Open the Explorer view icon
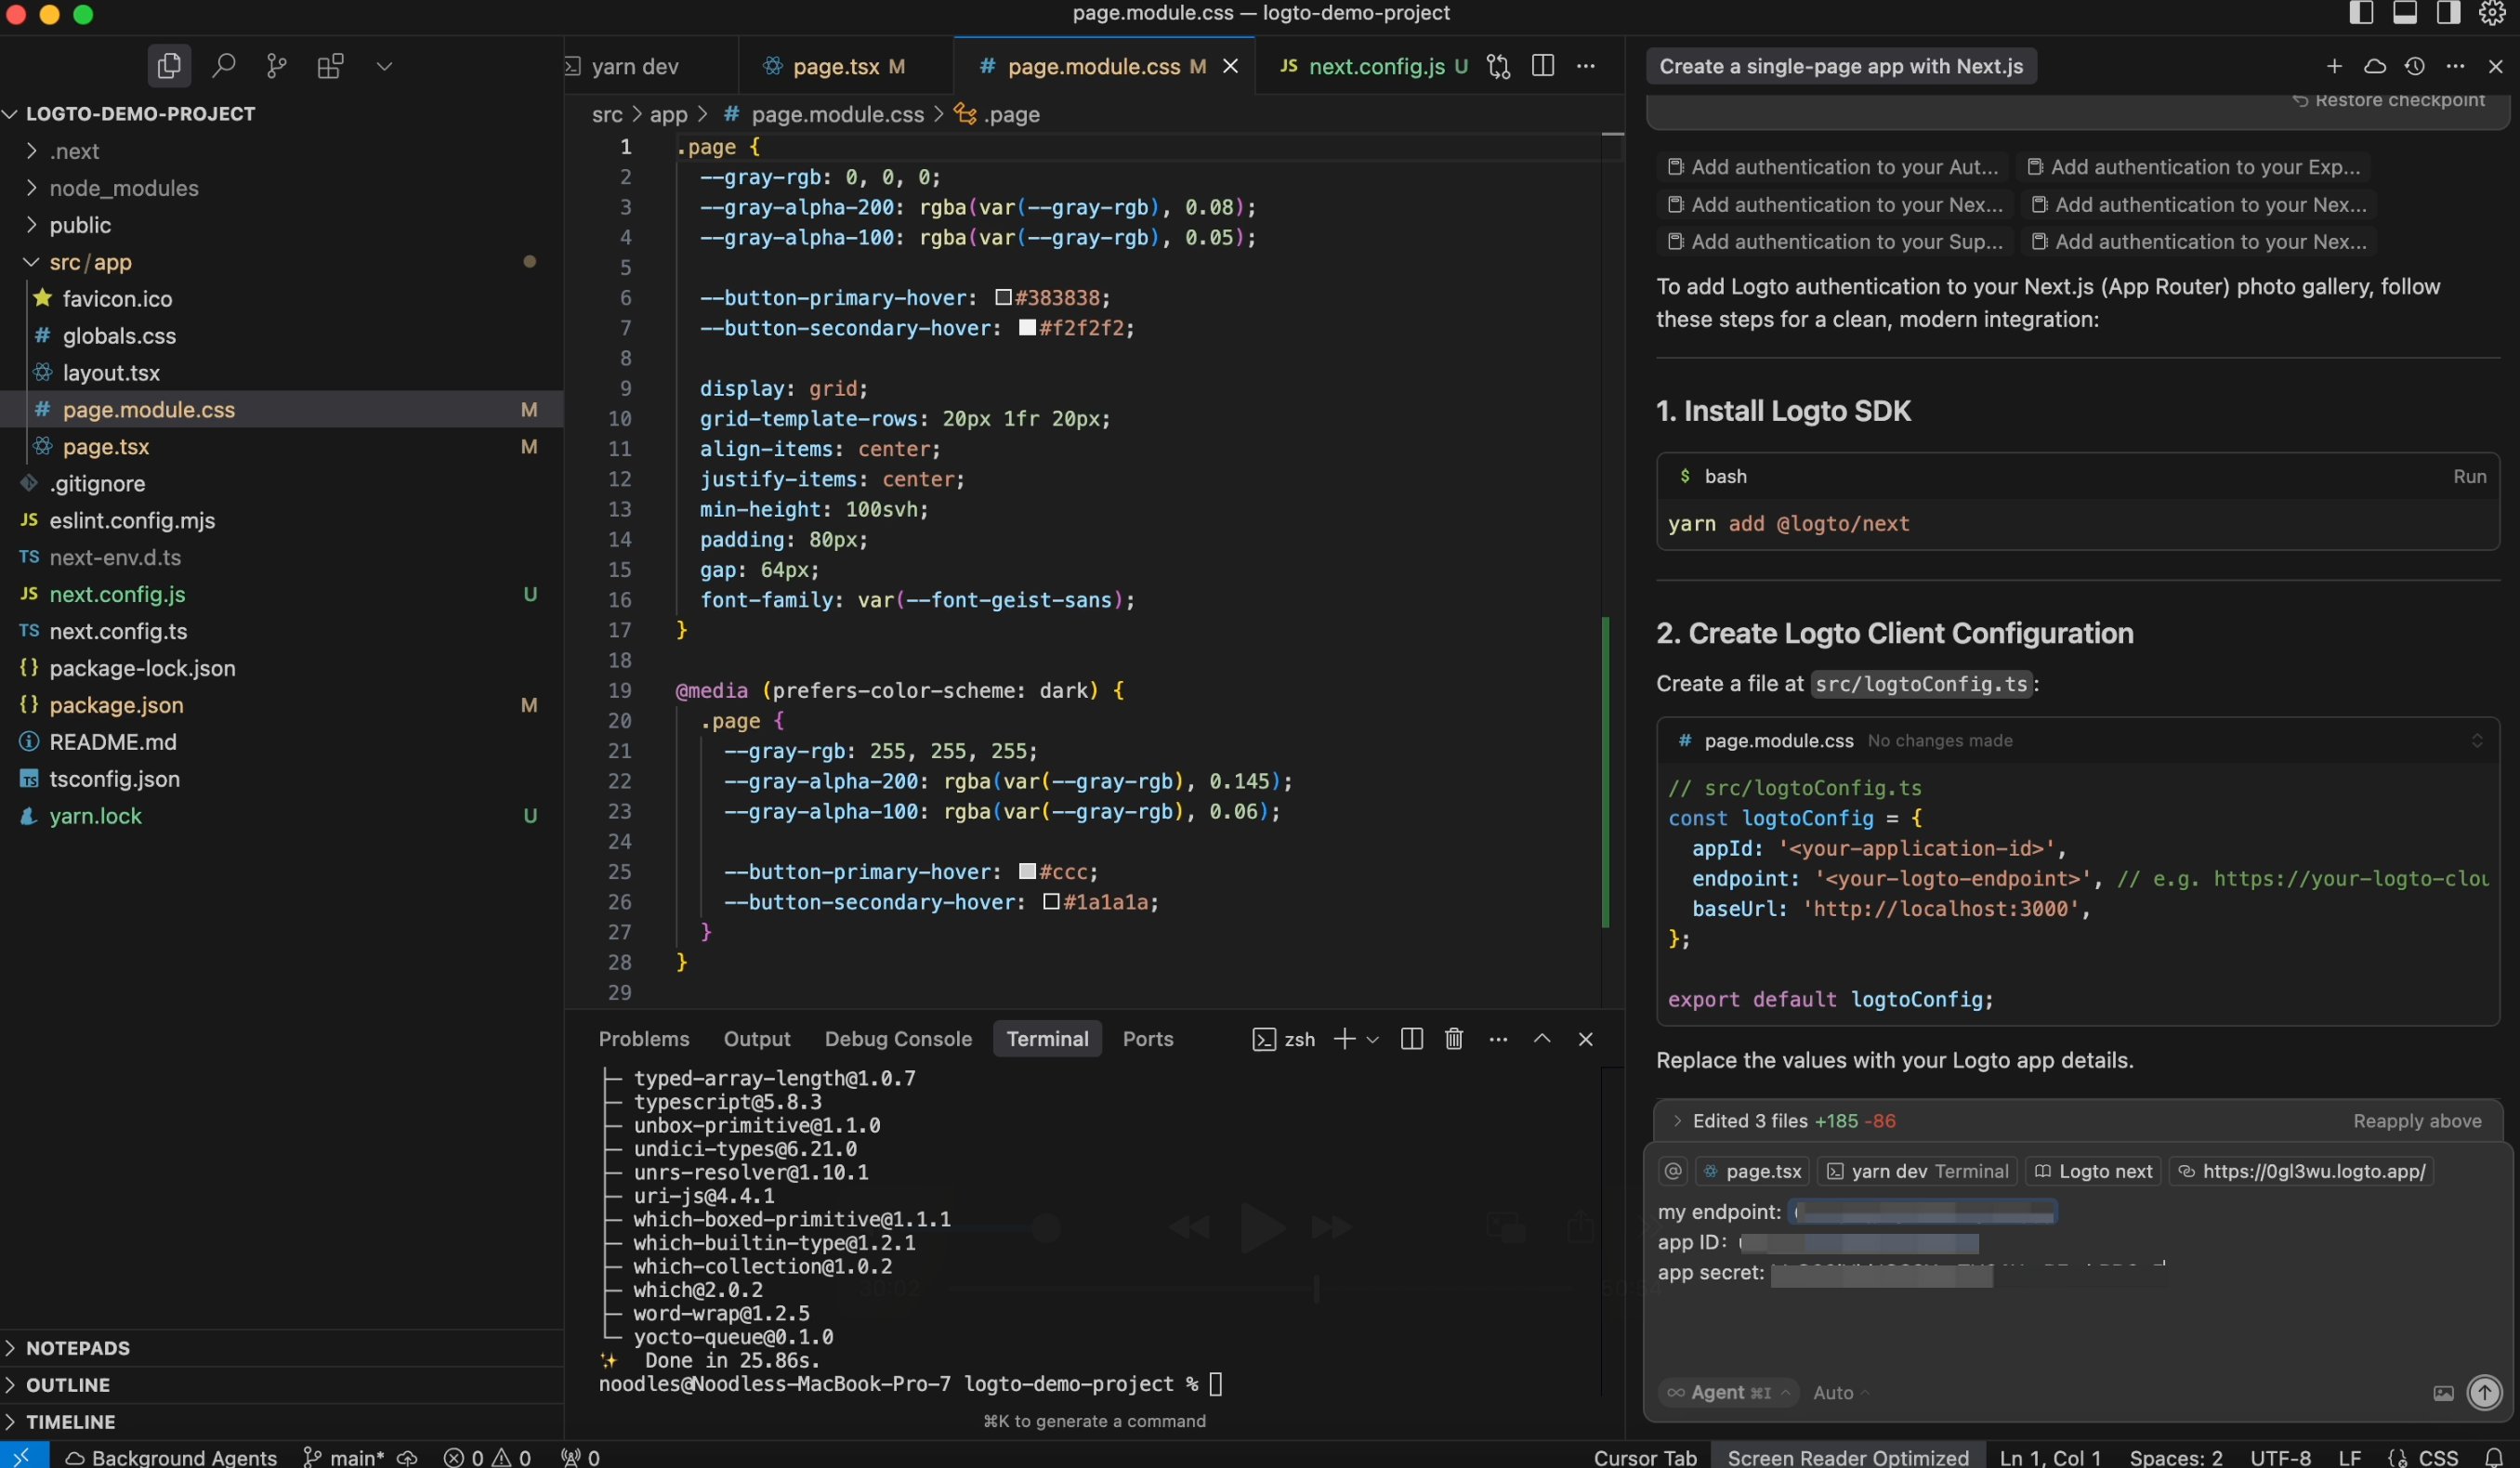Viewport: 2520px width, 1468px height. click(x=169, y=66)
